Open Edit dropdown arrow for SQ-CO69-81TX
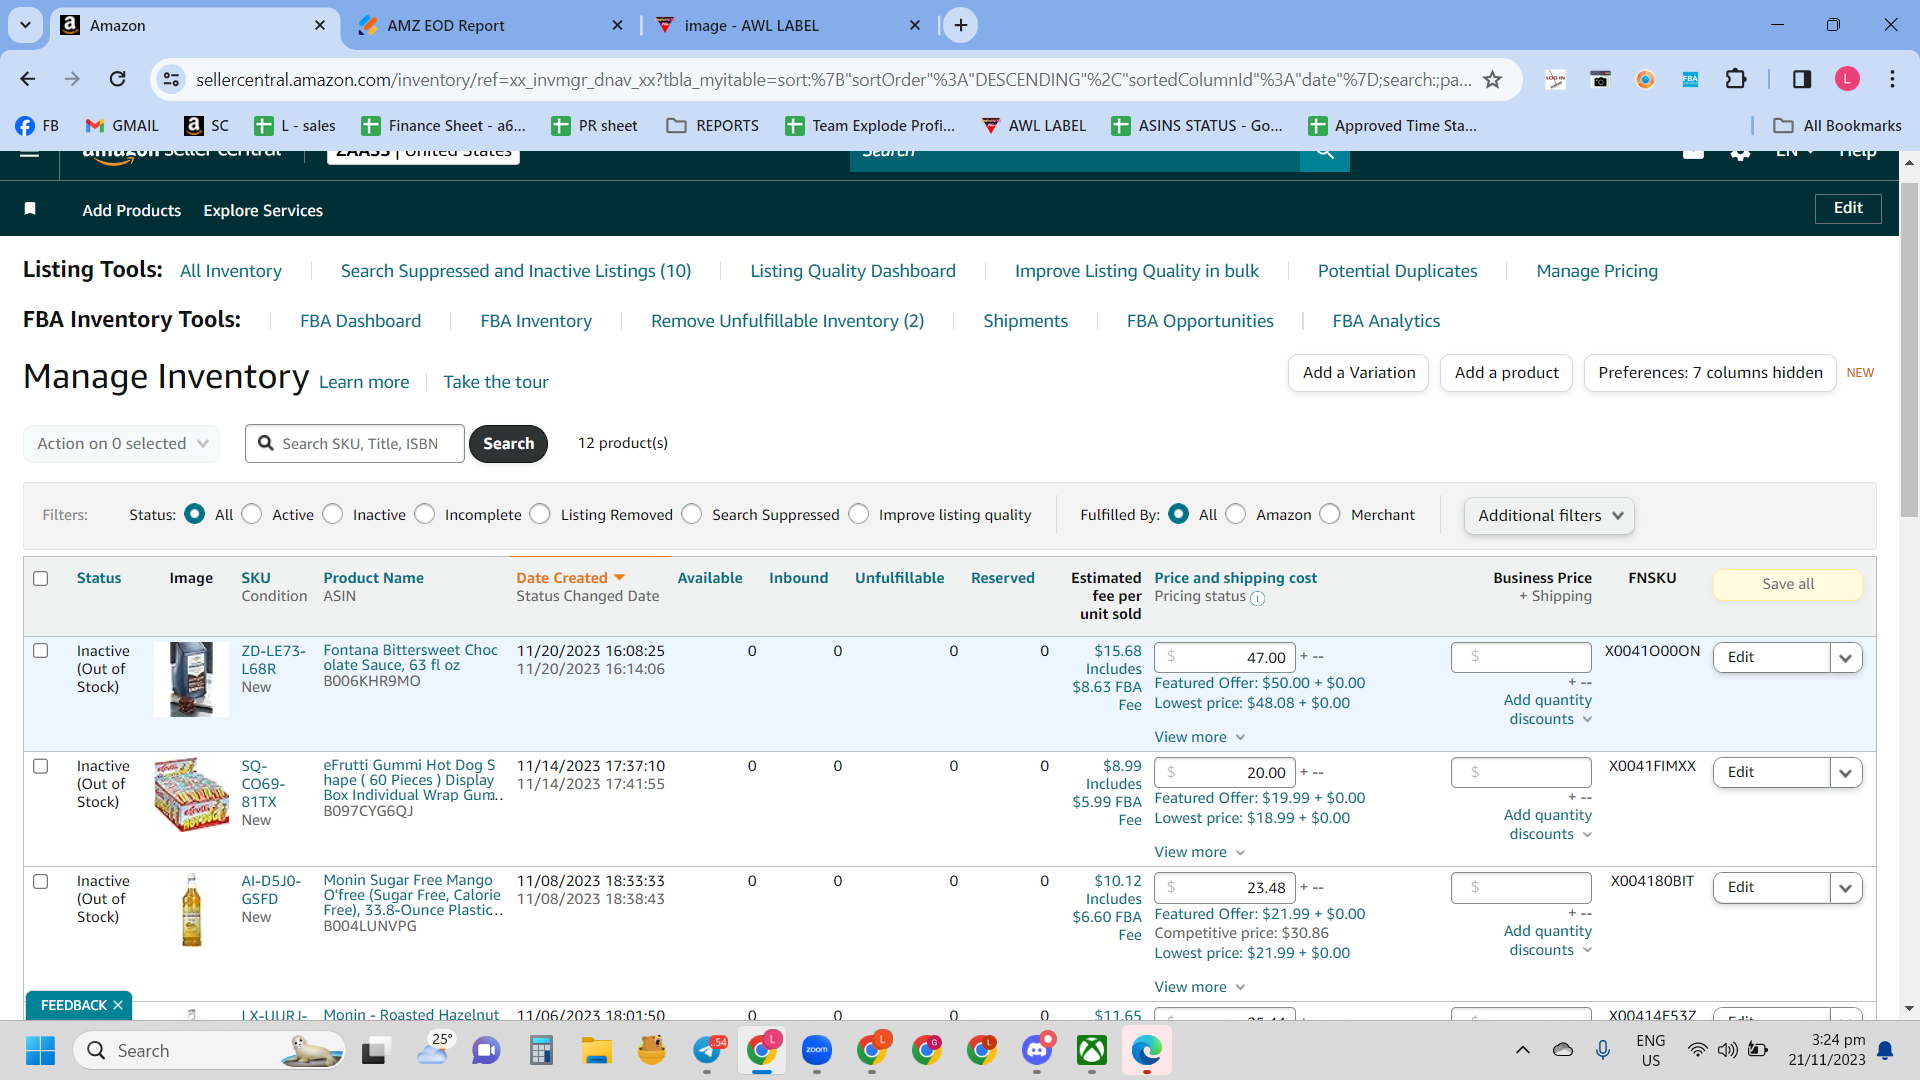The image size is (1920, 1080). [x=1846, y=772]
